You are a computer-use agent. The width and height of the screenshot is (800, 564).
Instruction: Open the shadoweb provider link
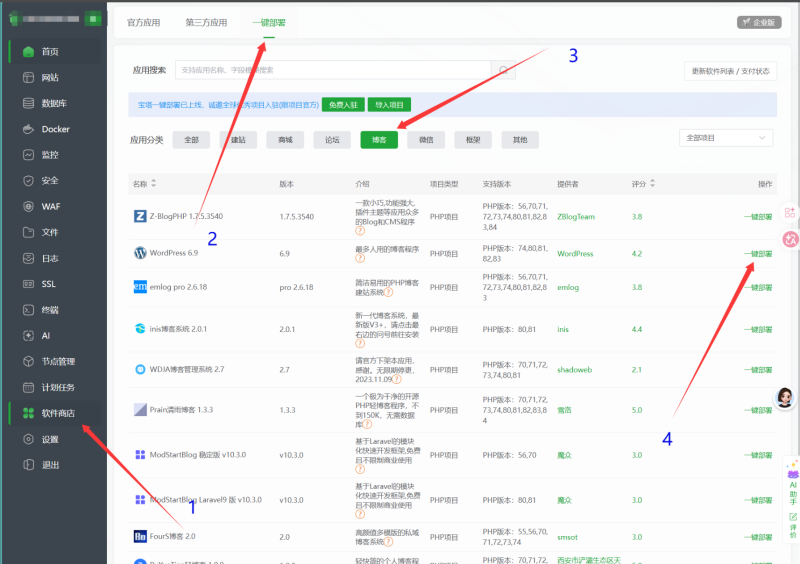(x=574, y=370)
